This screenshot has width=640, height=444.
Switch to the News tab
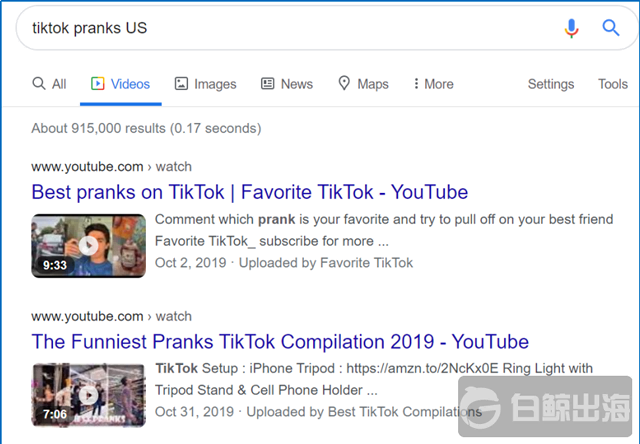pos(296,84)
